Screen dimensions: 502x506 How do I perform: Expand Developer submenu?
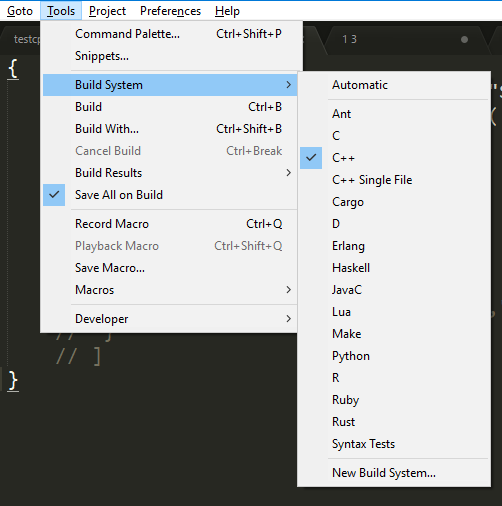point(170,319)
